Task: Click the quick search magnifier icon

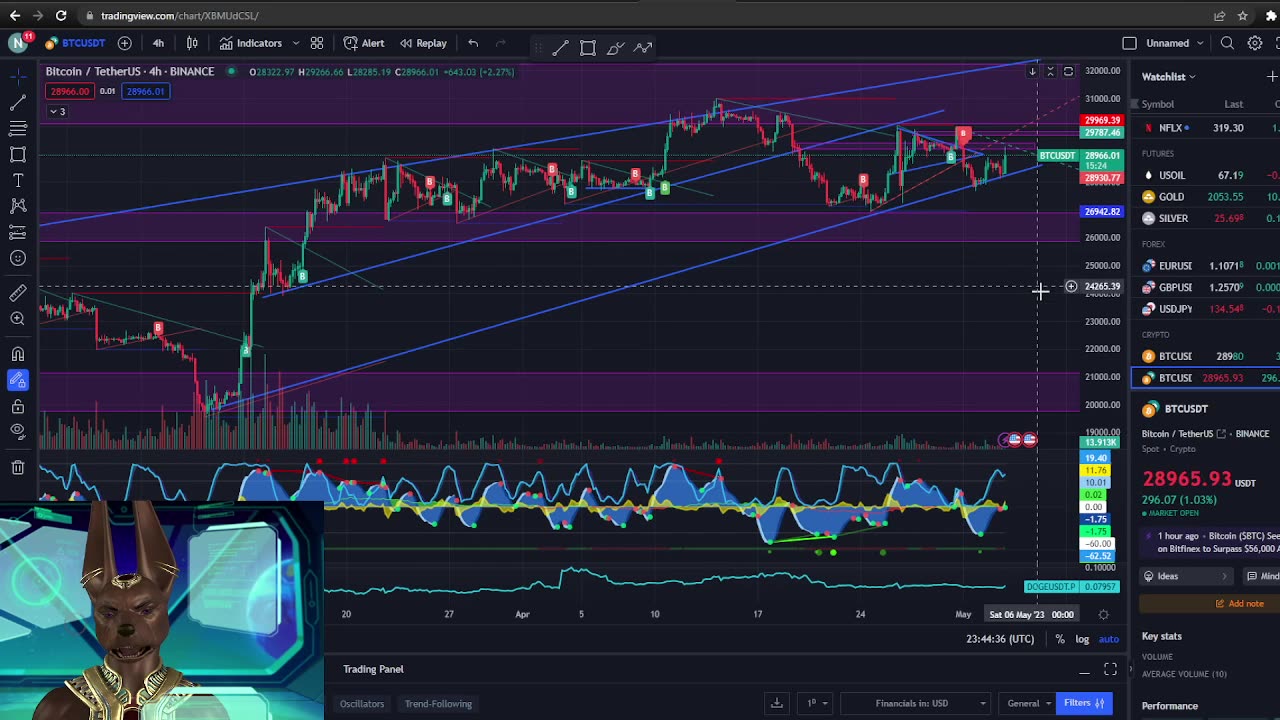Action: [1227, 43]
